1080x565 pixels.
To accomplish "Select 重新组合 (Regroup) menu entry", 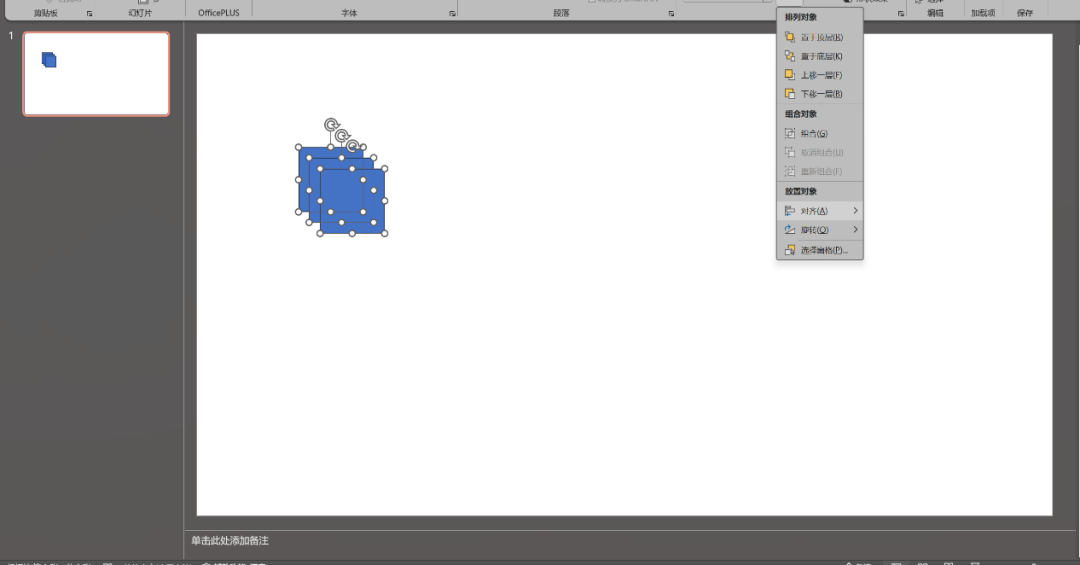I will coord(821,172).
